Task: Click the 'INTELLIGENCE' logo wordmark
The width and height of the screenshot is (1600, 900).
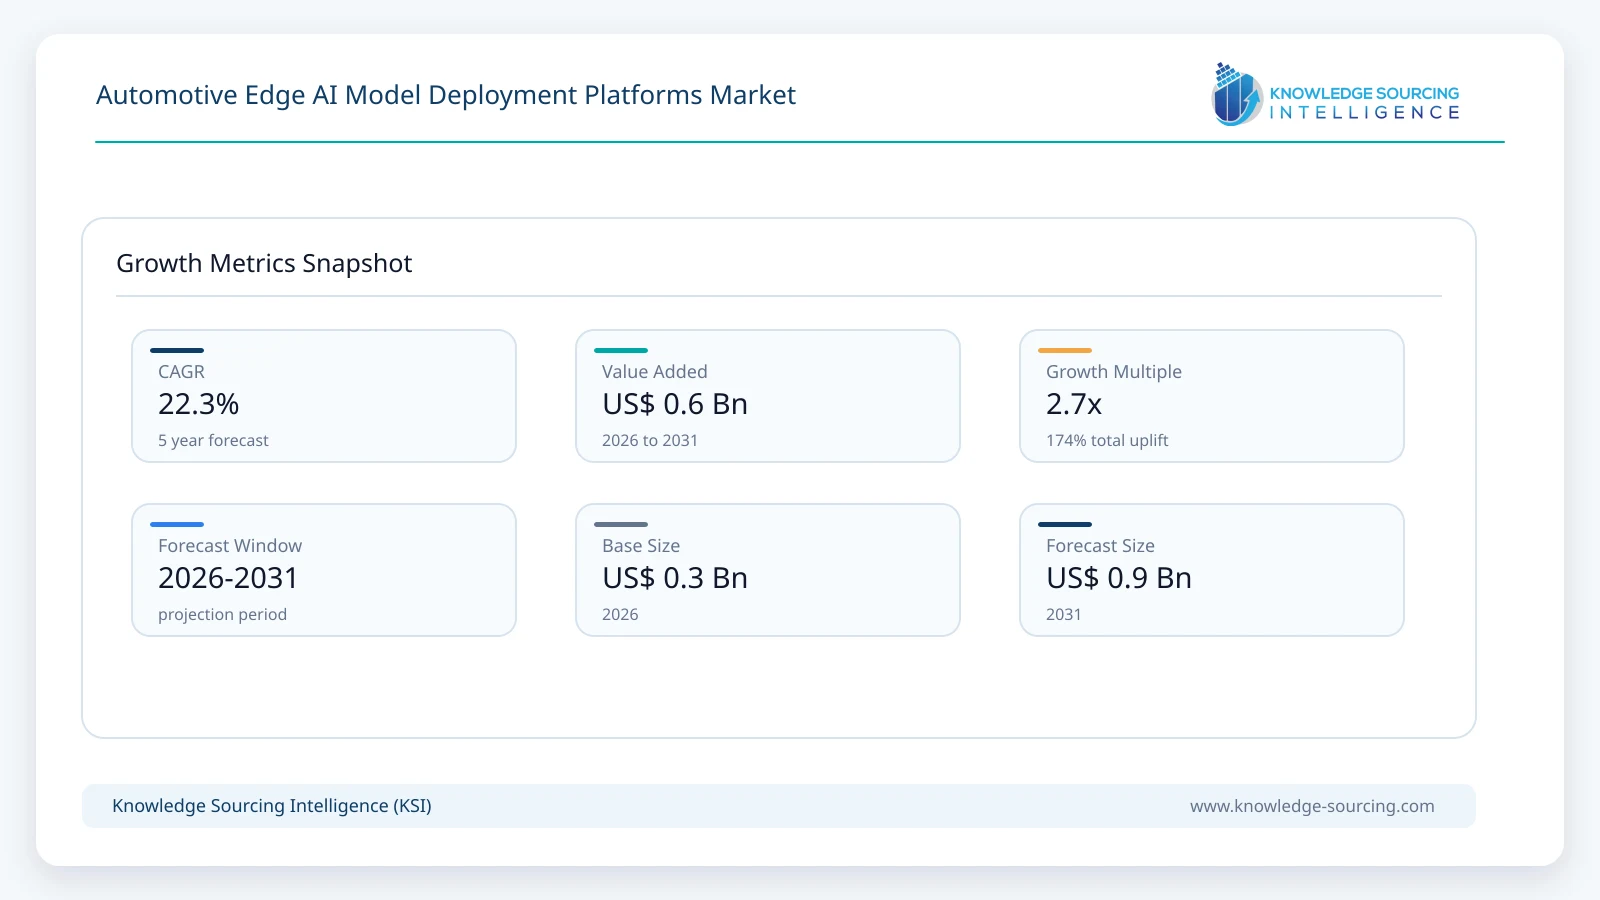Action: point(1364,113)
